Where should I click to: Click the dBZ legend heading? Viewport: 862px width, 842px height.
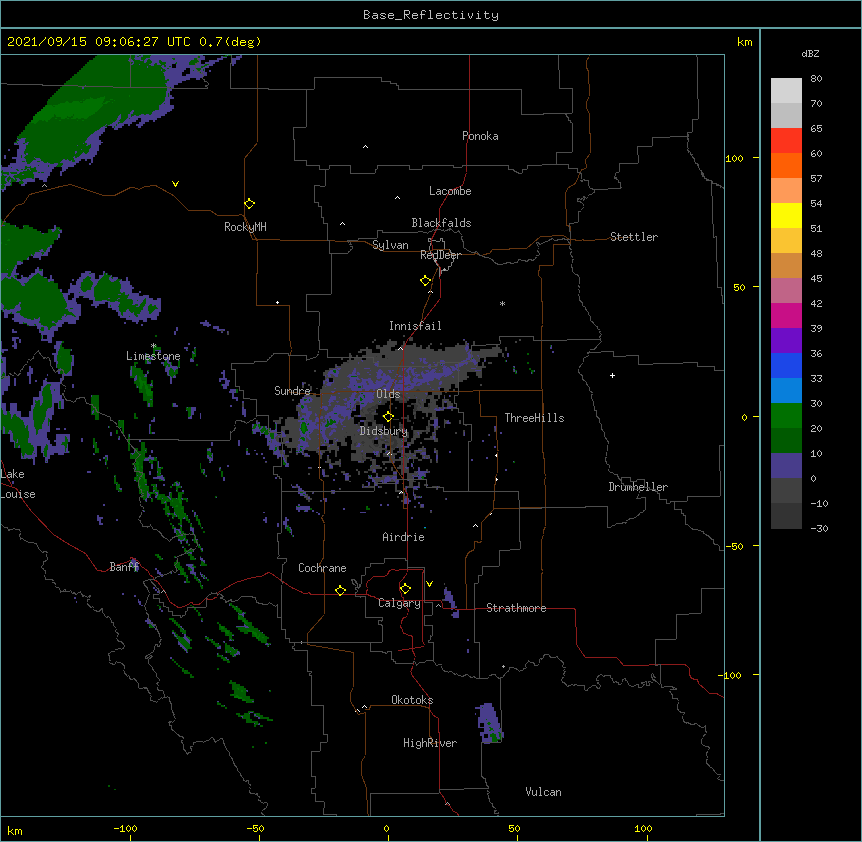tap(810, 53)
